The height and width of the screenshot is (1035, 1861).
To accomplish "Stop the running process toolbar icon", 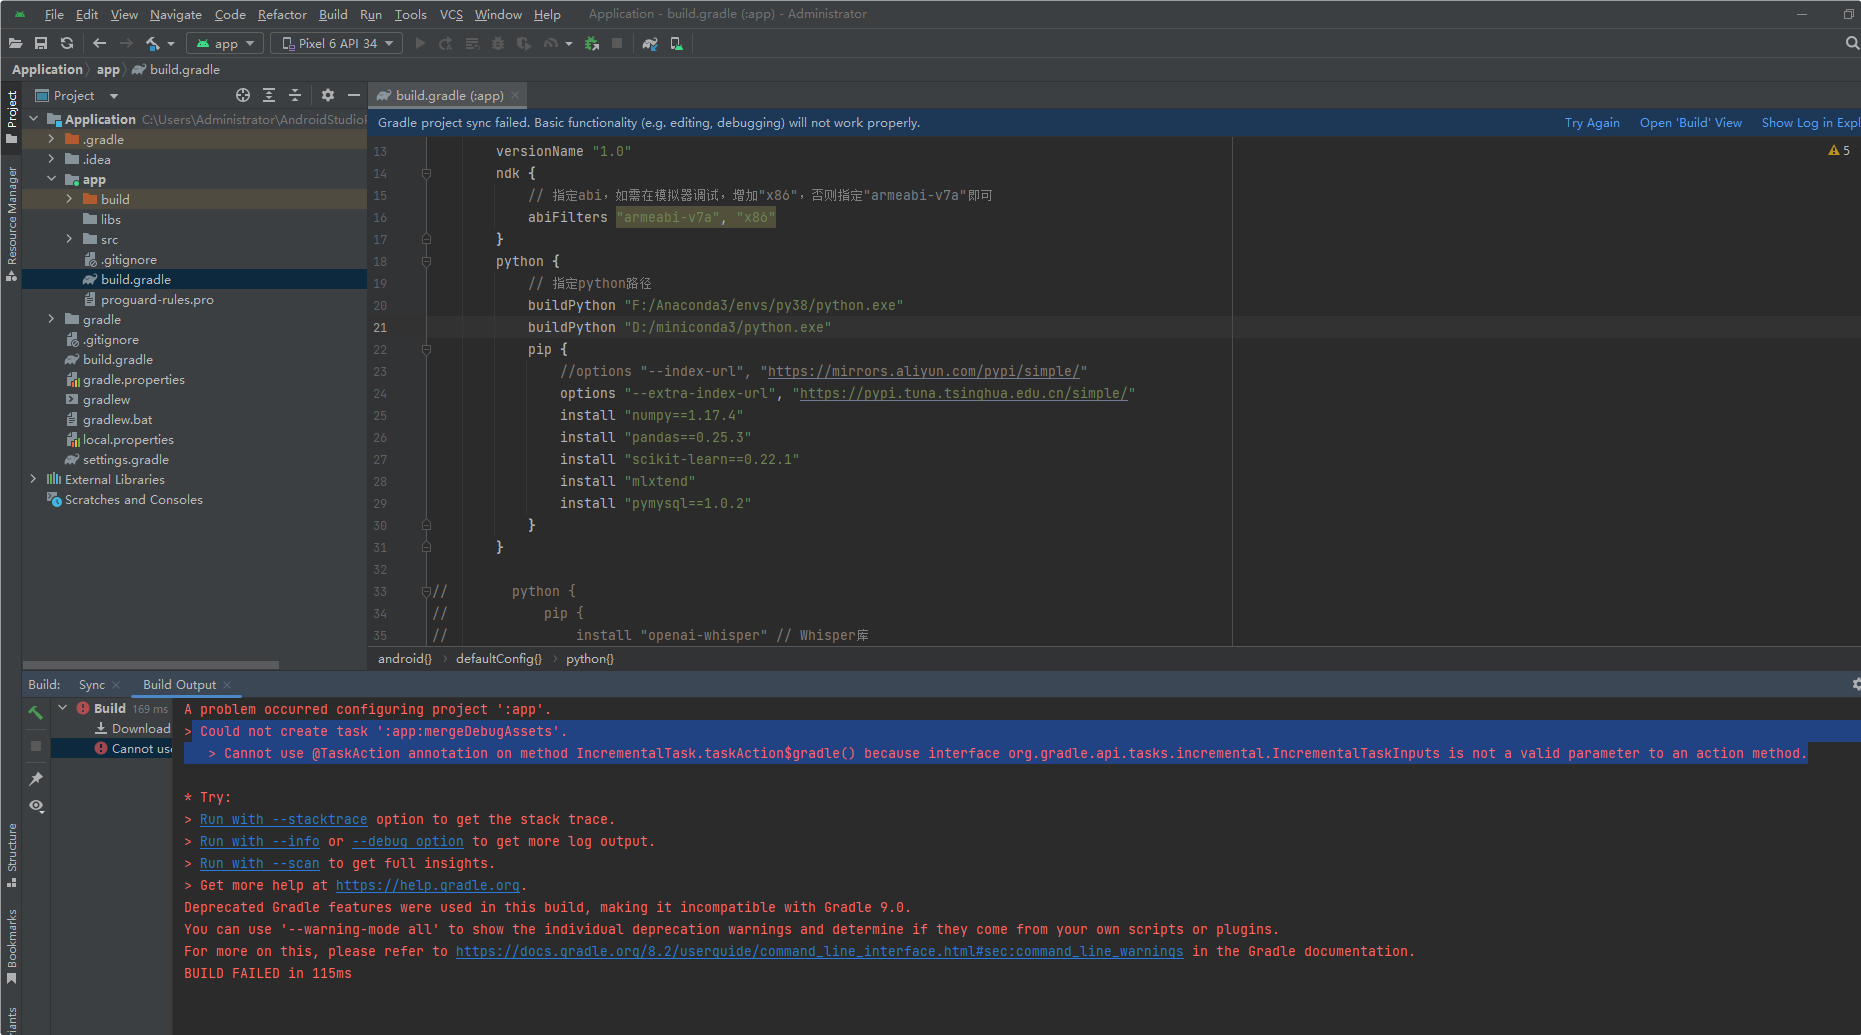I will coord(617,43).
